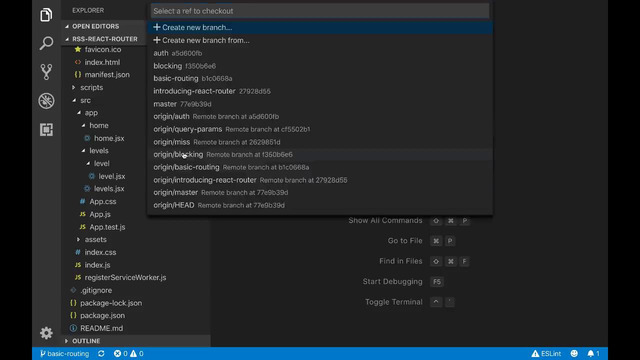This screenshot has height=360, width=640.
Task: Open the Manage gear icon
Action: [46, 333]
